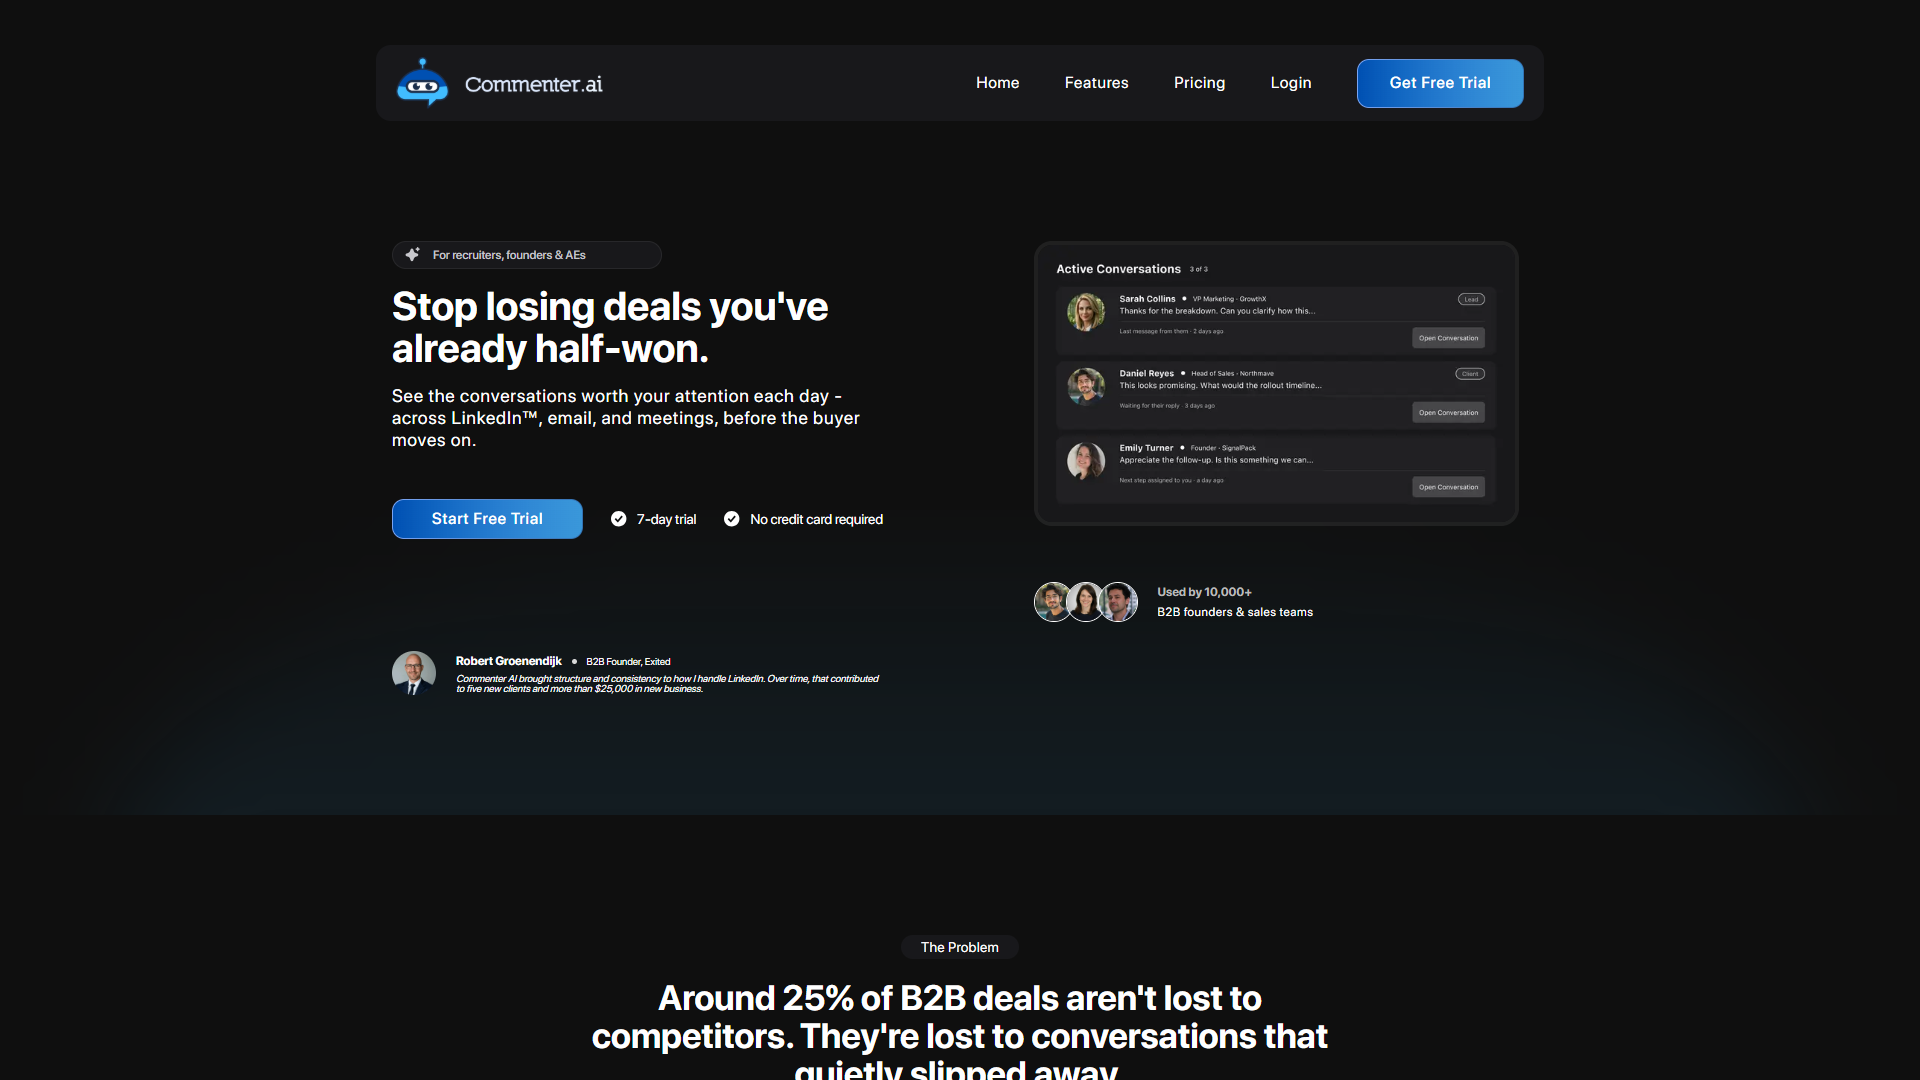Click 'This looks promising' message preview

tap(1220, 385)
